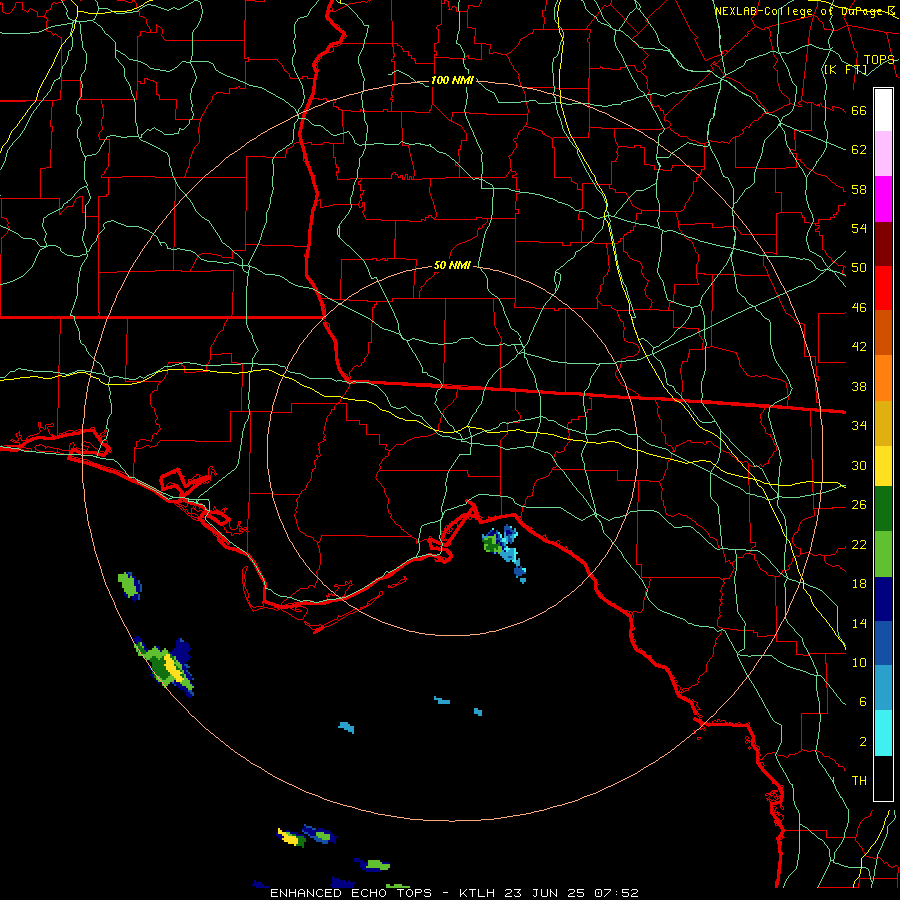The image size is (900, 900).
Task: Click the "30" legend value
Action: click(859, 465)
